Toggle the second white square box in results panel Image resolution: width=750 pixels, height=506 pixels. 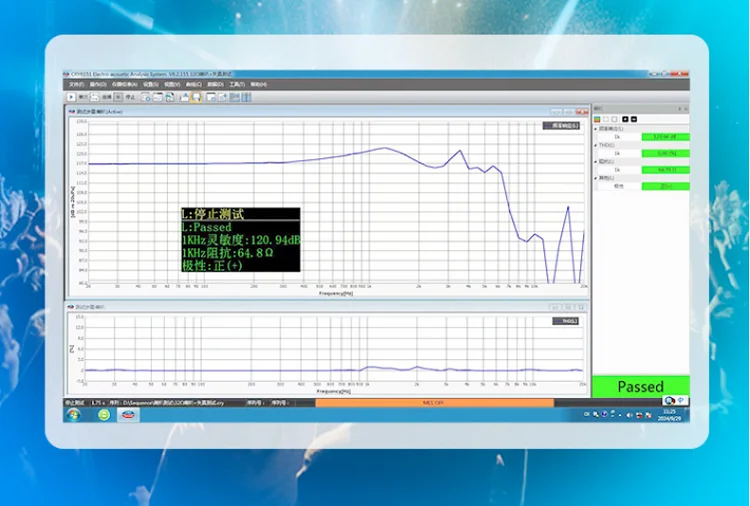(x=615, y=119)
